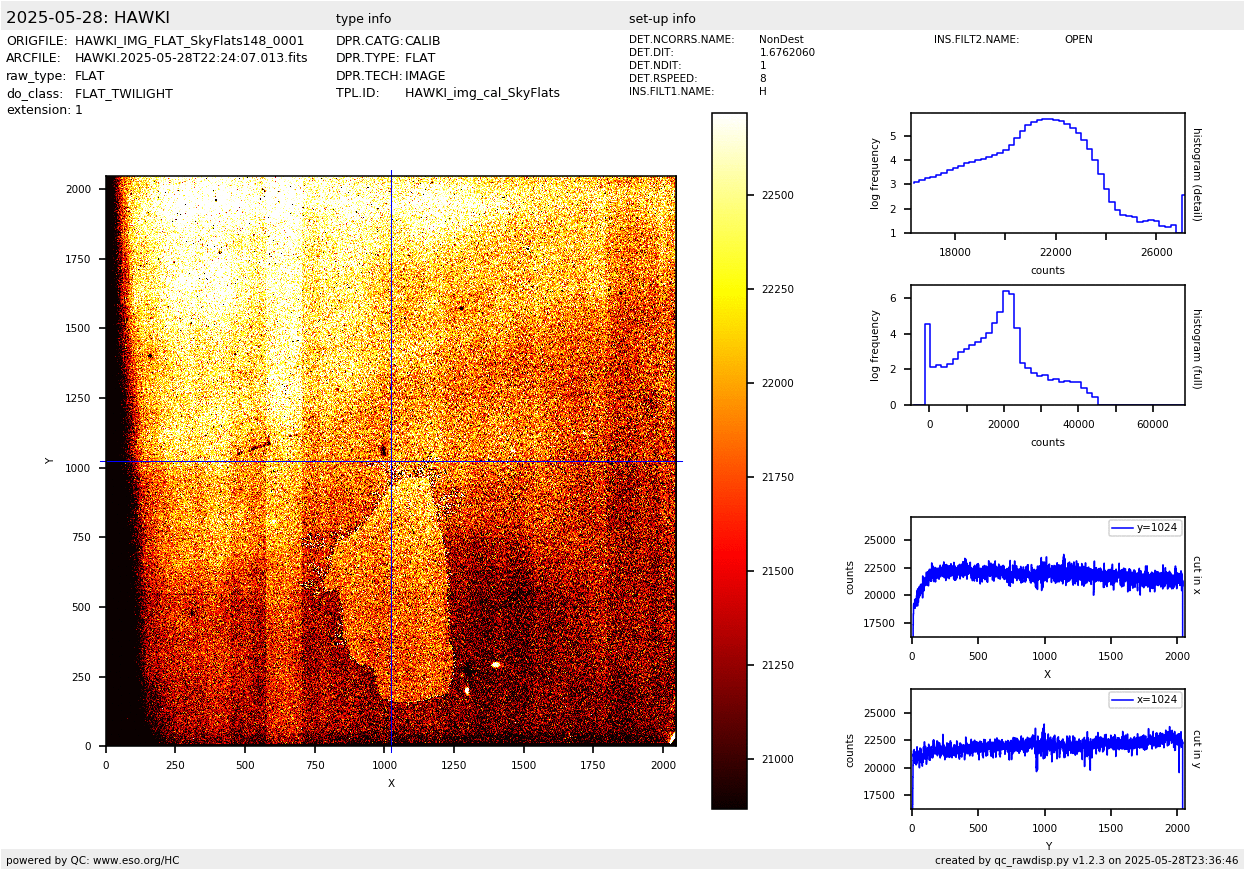This screenshot has height=870, width=1245.
Task: Click the vertical color scale bar
Action: [729, 460]
